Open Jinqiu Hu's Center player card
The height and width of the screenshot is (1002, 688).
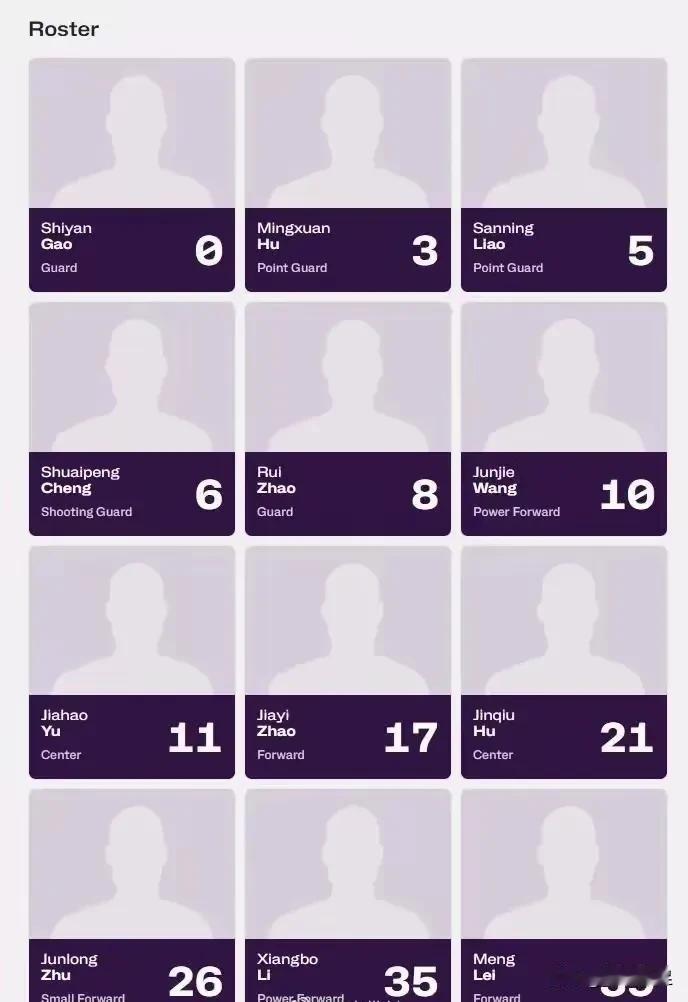point(563,662)
